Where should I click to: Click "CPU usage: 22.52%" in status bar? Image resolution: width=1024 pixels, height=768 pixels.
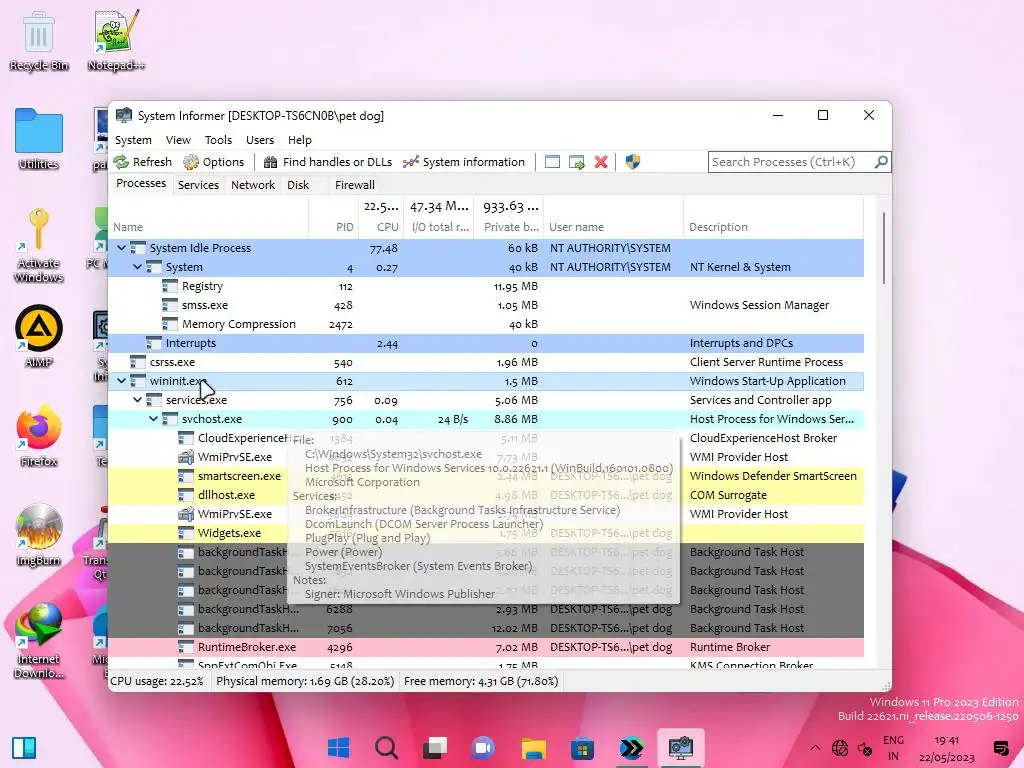(157, 681)
